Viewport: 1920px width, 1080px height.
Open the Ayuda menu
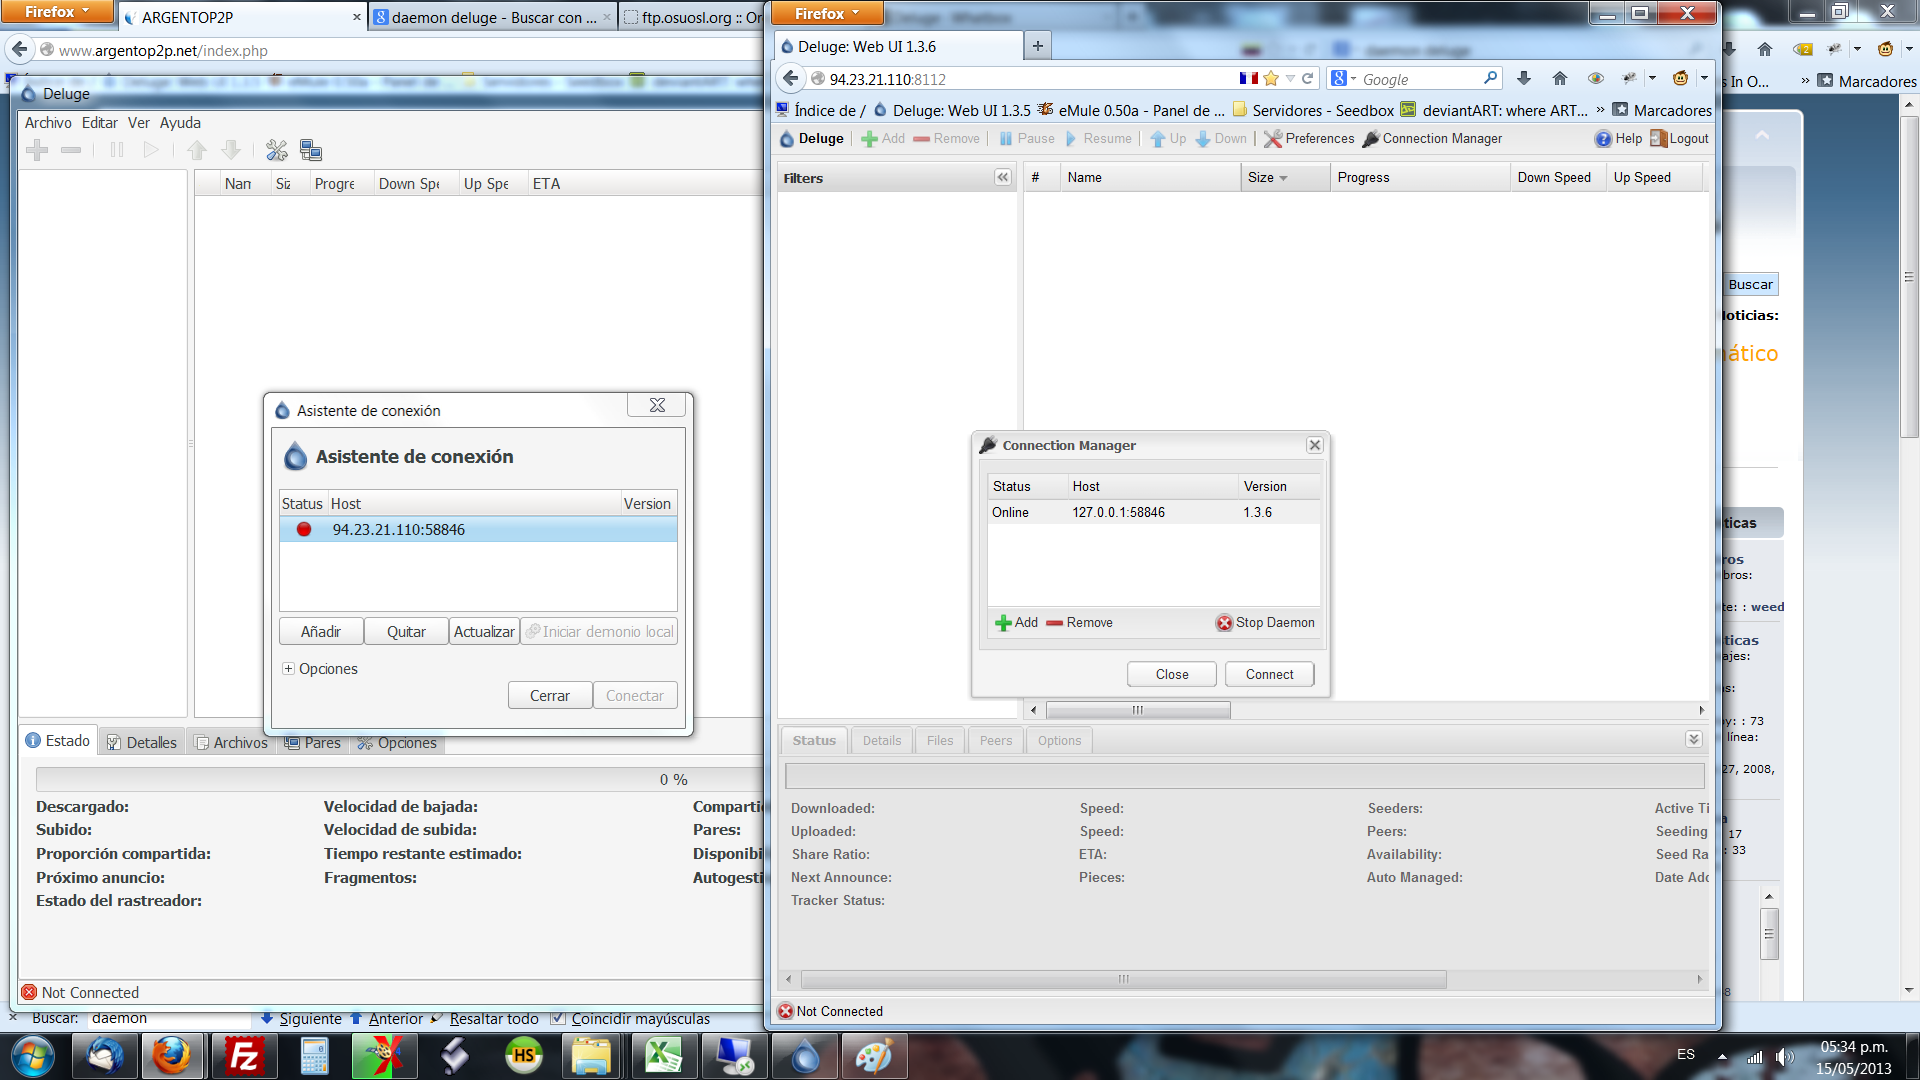[x=180, y=122]
